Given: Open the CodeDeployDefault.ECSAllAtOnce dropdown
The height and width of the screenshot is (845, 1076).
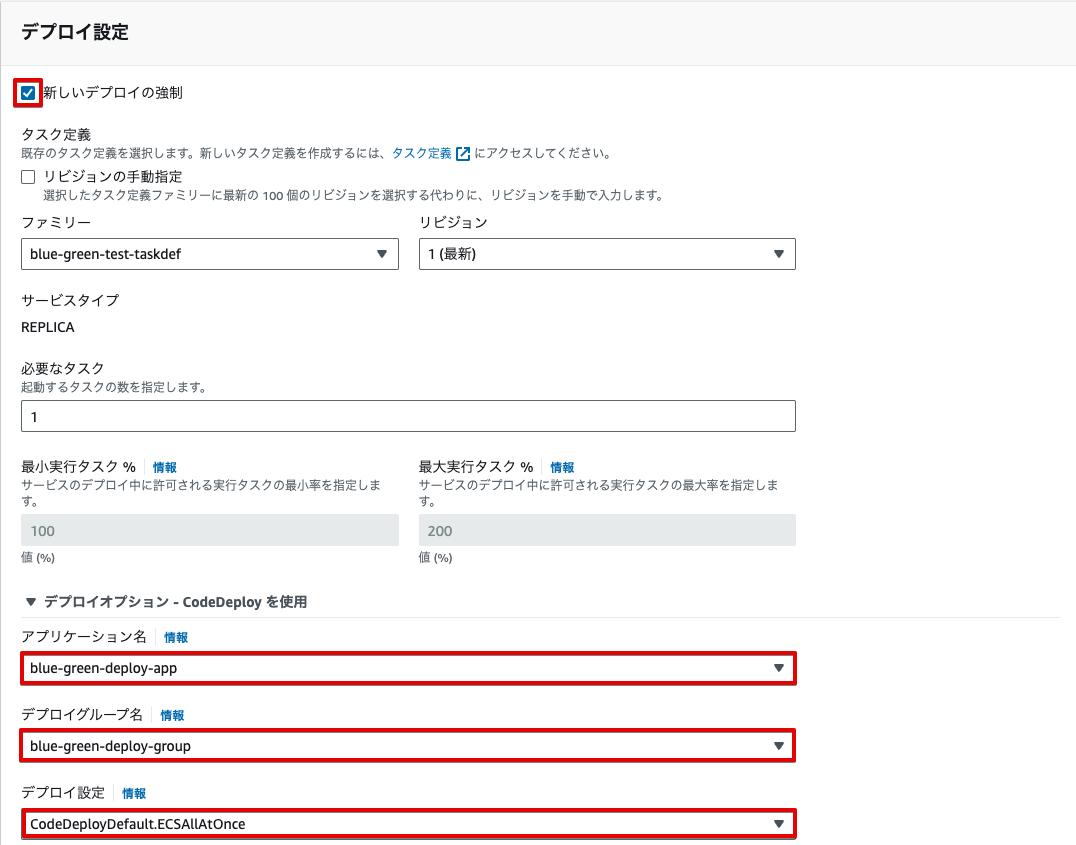Looking at the screenshot, I should pyautogui.click(x=408, y=824).
